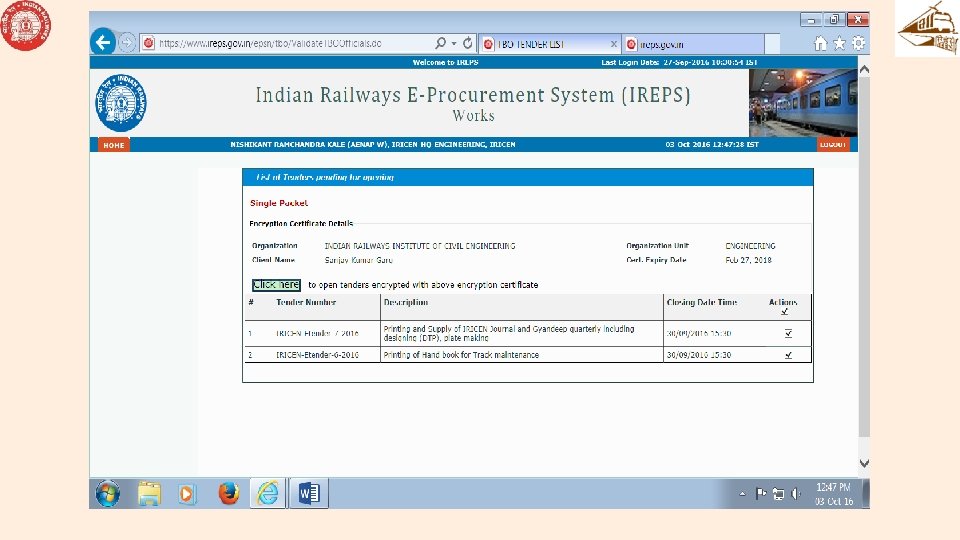This screenshot has width=960, height=540.
Task: Click the vertical scrollbar thumb
Action: tap(864, 256)
